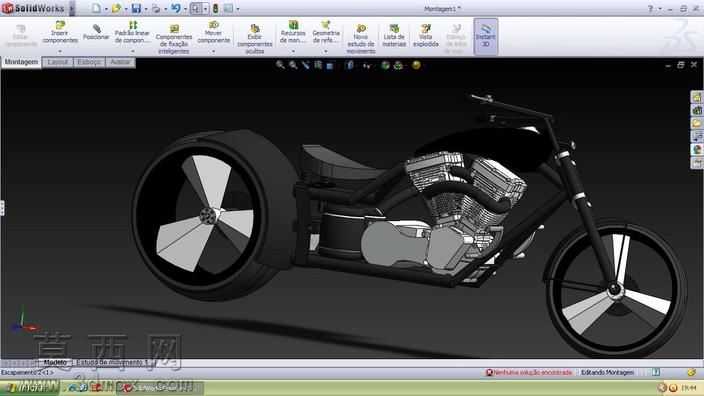Click the Apply scene icon in viewport toolbar
This screenshot has width=704, height=396.
(x=398, y=66)
